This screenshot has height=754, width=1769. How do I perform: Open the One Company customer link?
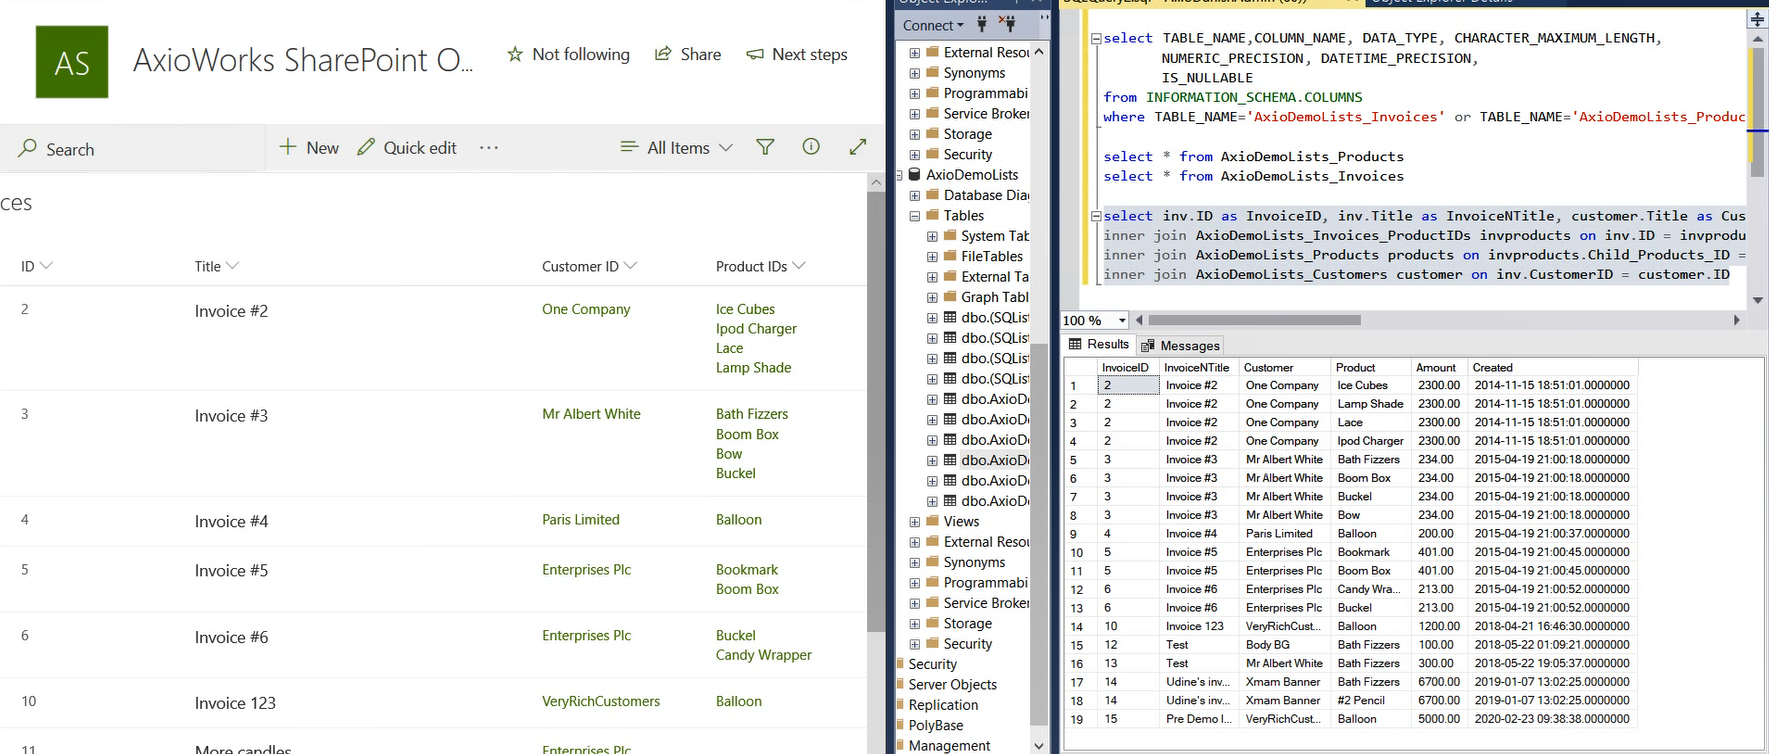tap(586, 309)
